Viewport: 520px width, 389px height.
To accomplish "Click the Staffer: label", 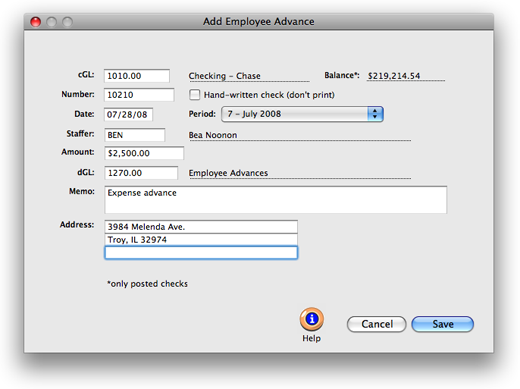I will tap(80, 134).
